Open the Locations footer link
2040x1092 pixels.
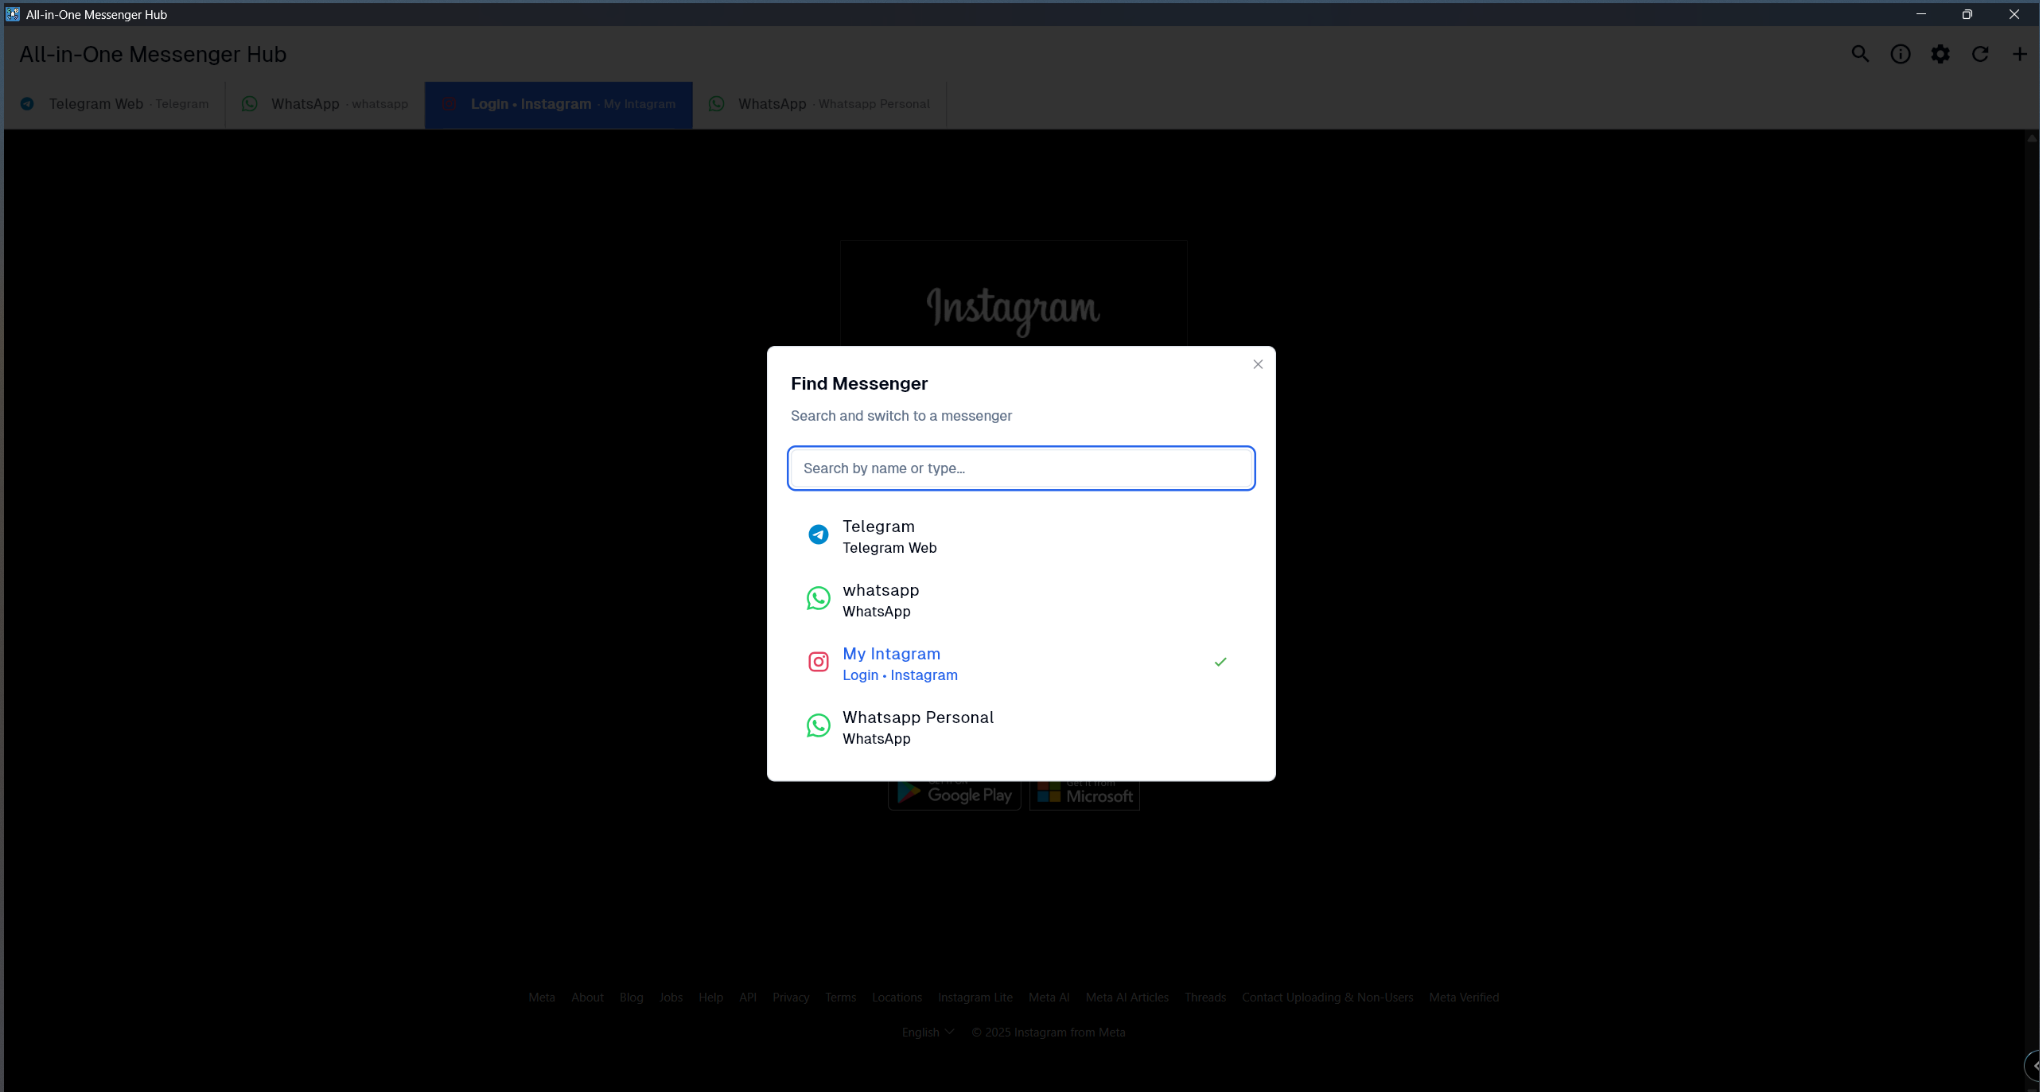[897, 997]
